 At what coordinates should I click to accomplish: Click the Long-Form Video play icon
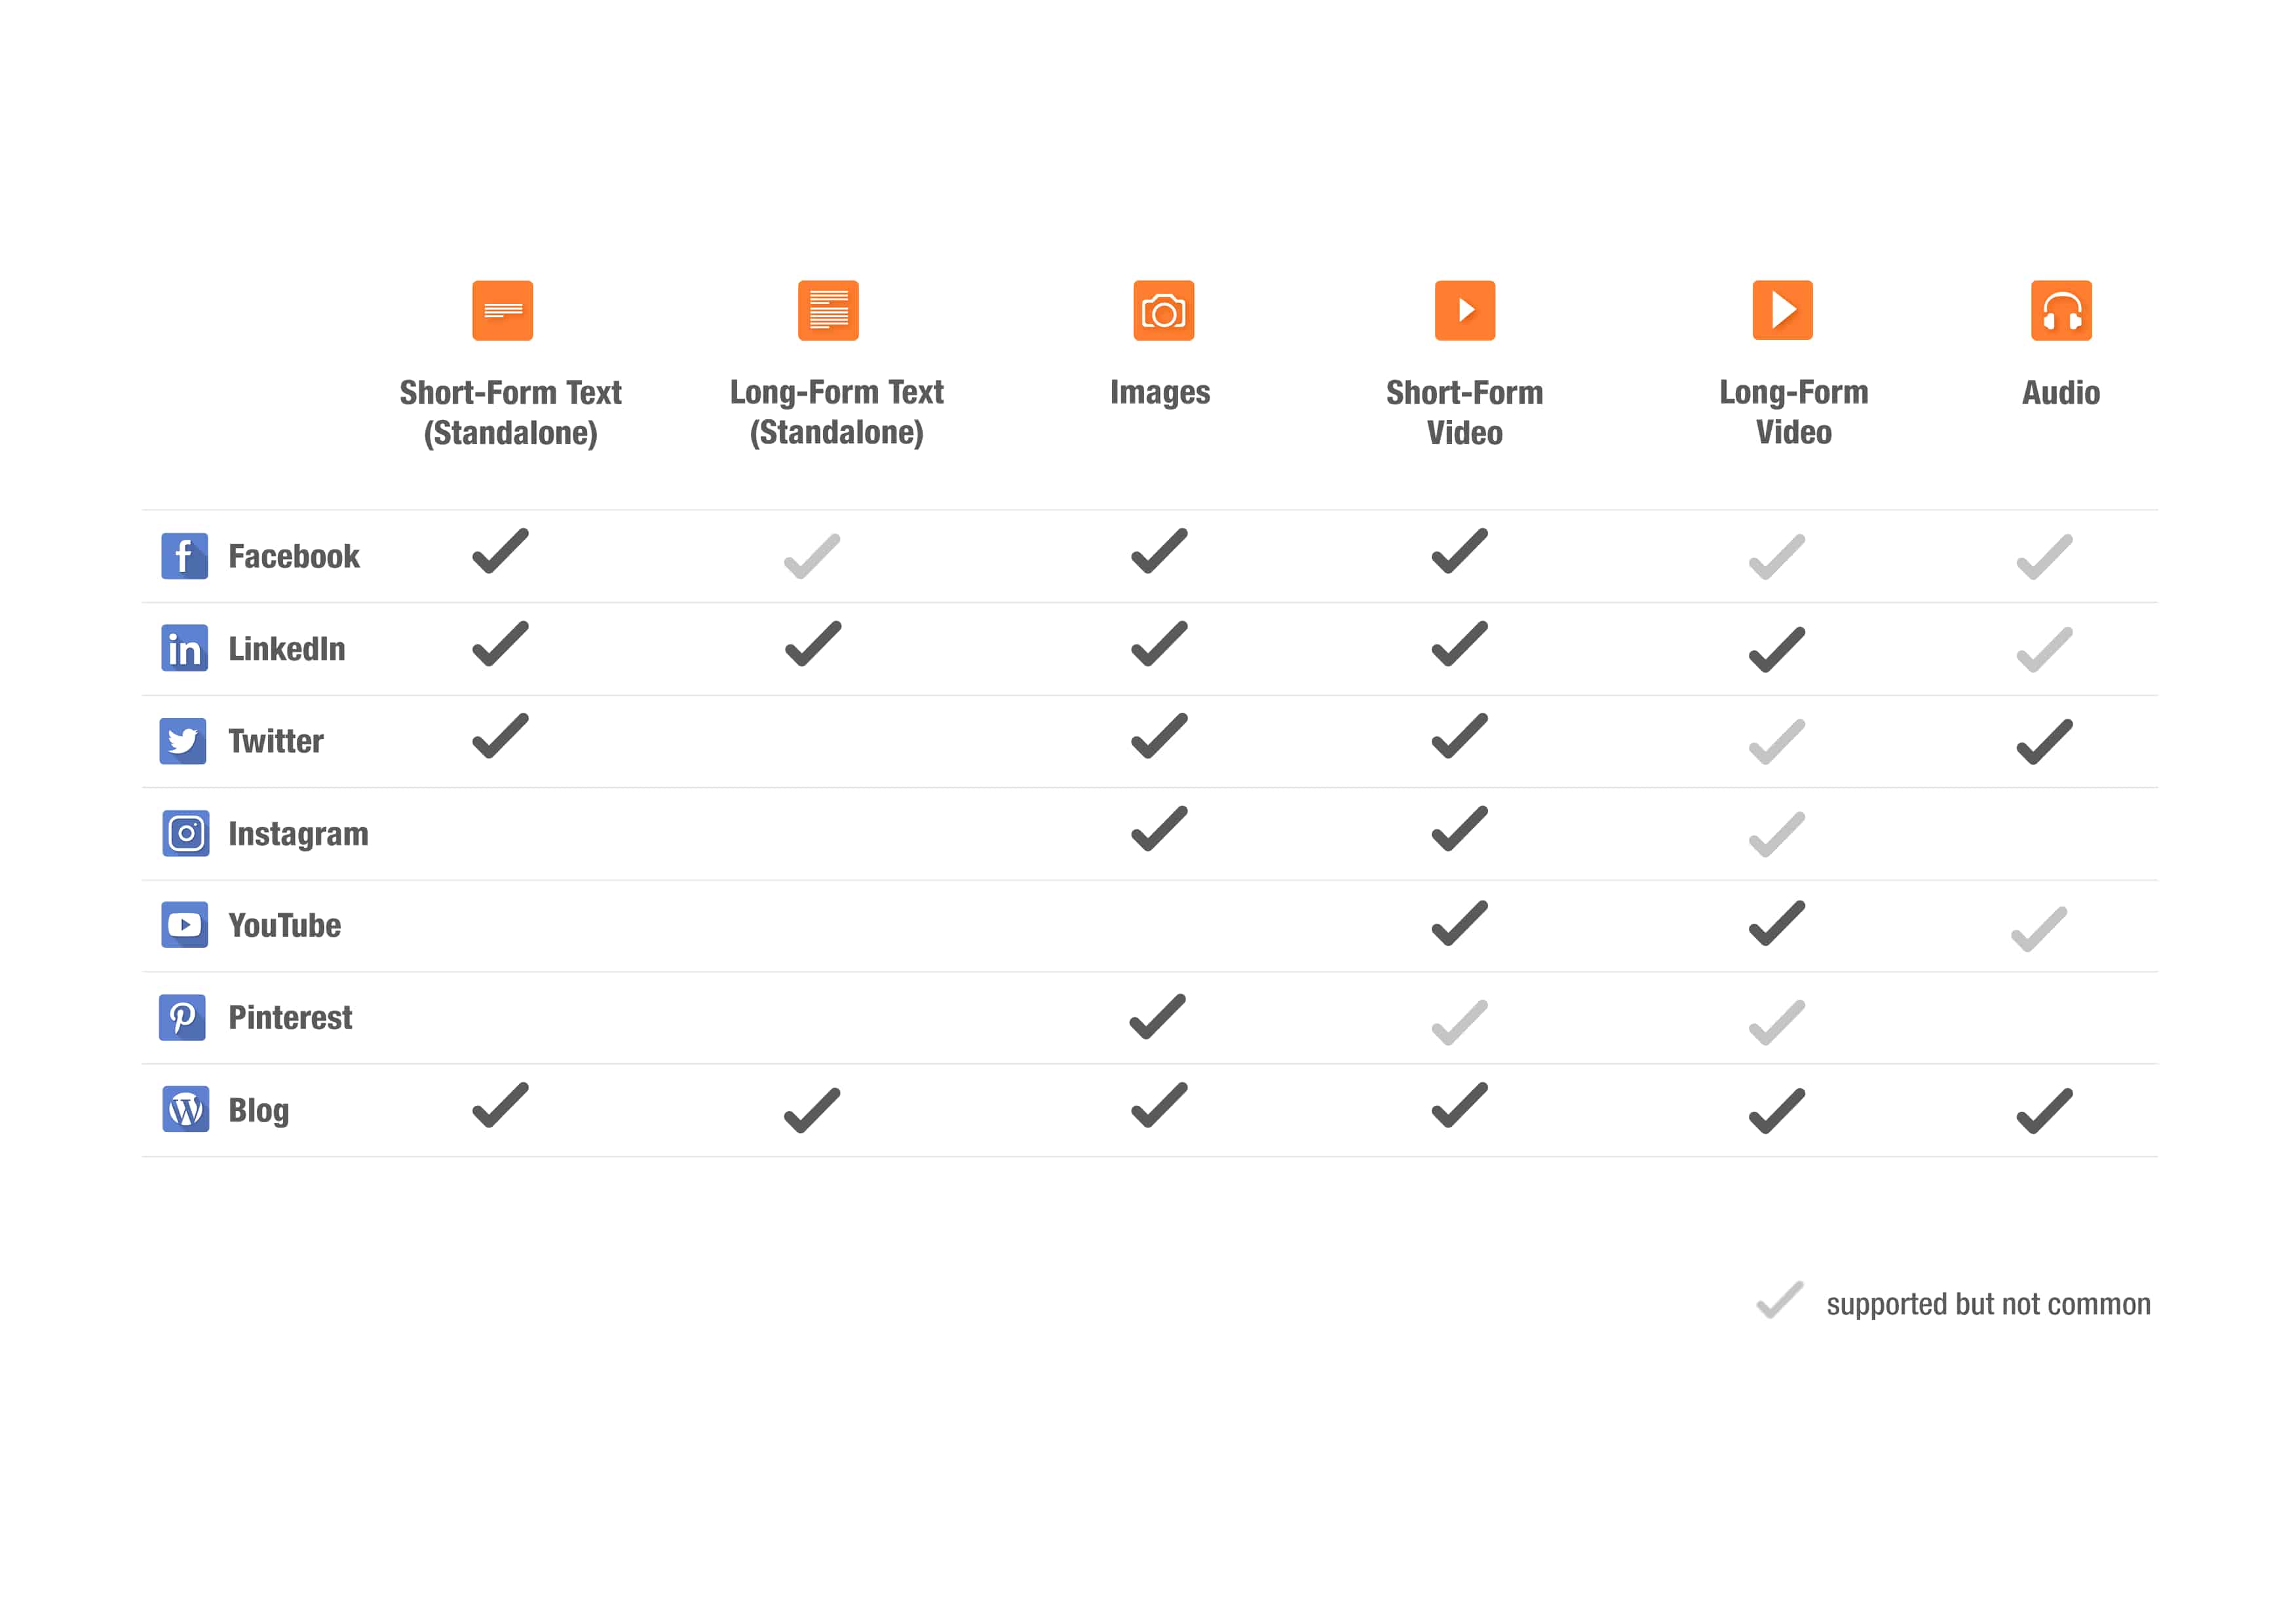point(1782,310)
